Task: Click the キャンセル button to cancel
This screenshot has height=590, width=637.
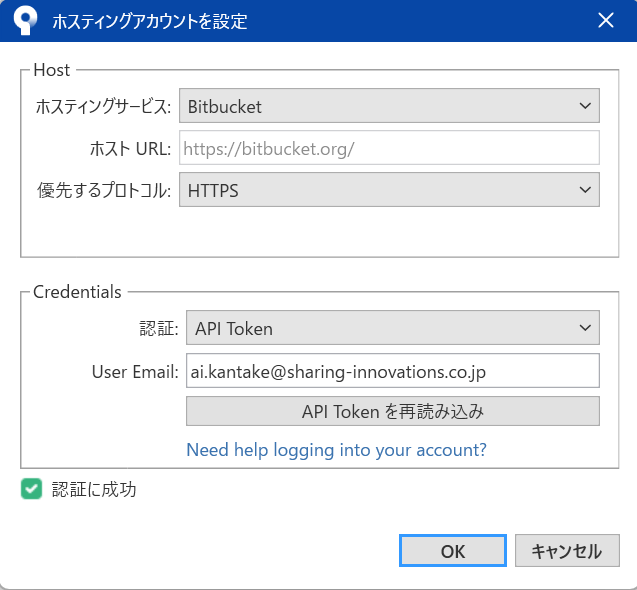Action: click(x=567, y=551)
